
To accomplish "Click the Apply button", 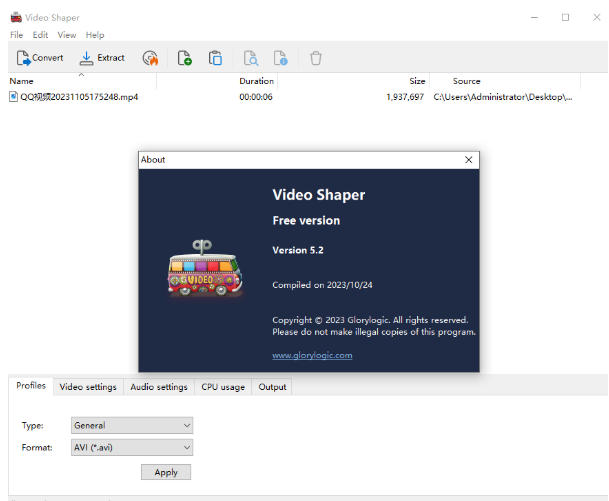I will point(166,472).
